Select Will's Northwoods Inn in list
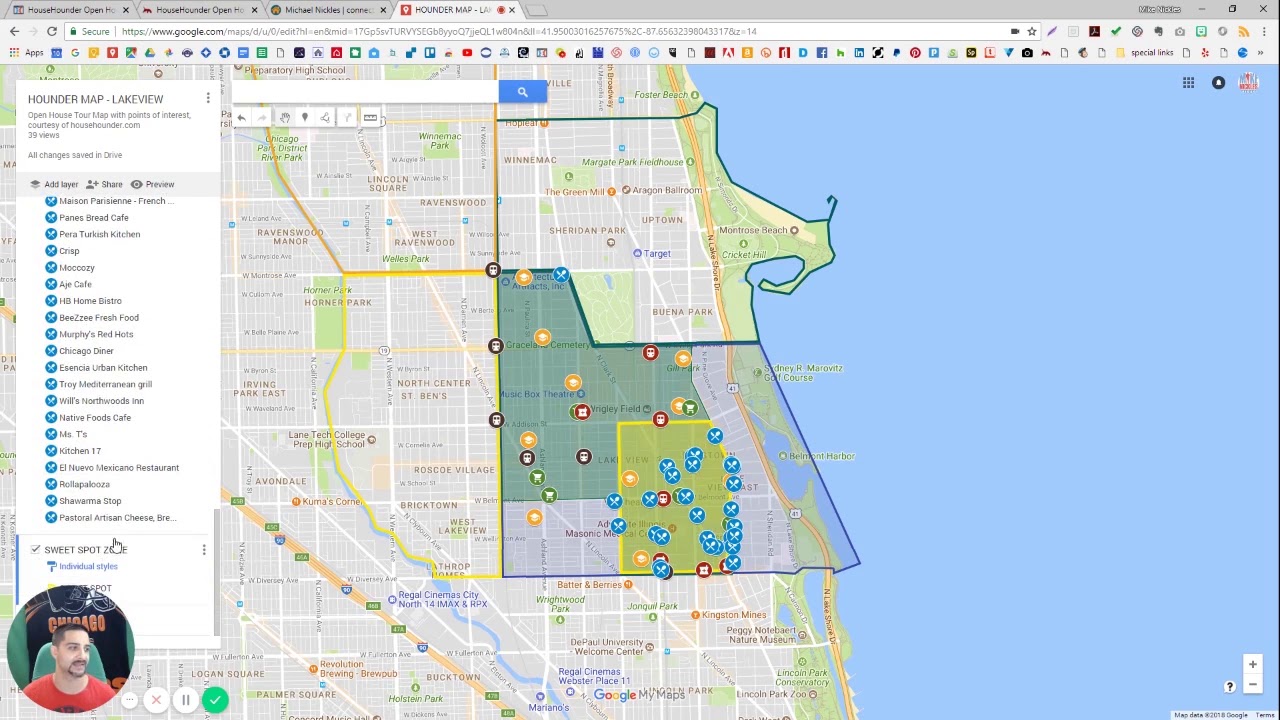The image size is (1280, 720). click(x=101, y=401)
